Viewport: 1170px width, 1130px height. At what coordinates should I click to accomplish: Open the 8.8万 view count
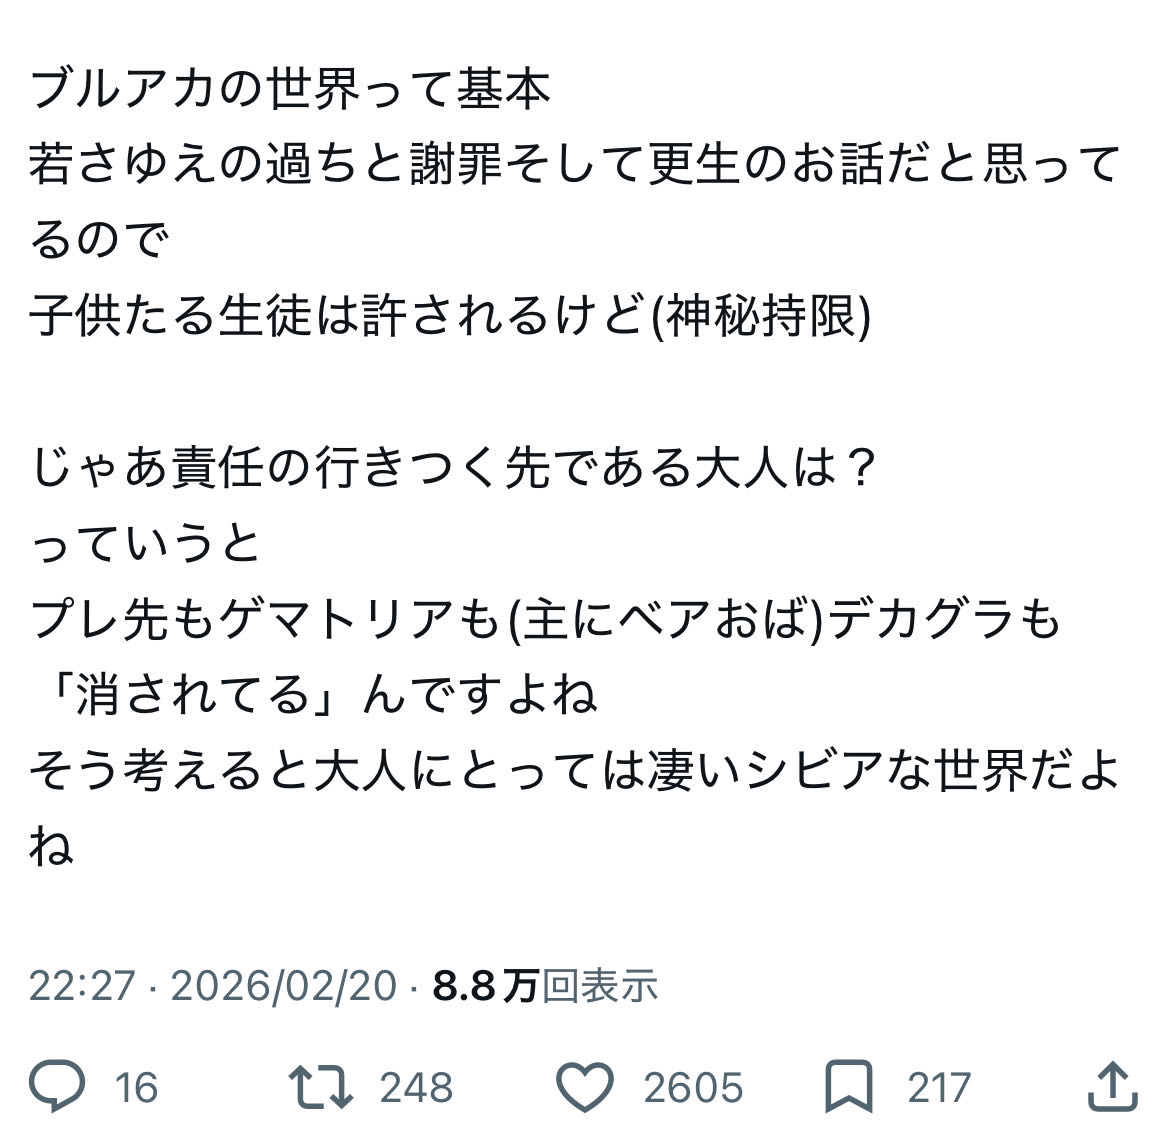tap(486, 986)
